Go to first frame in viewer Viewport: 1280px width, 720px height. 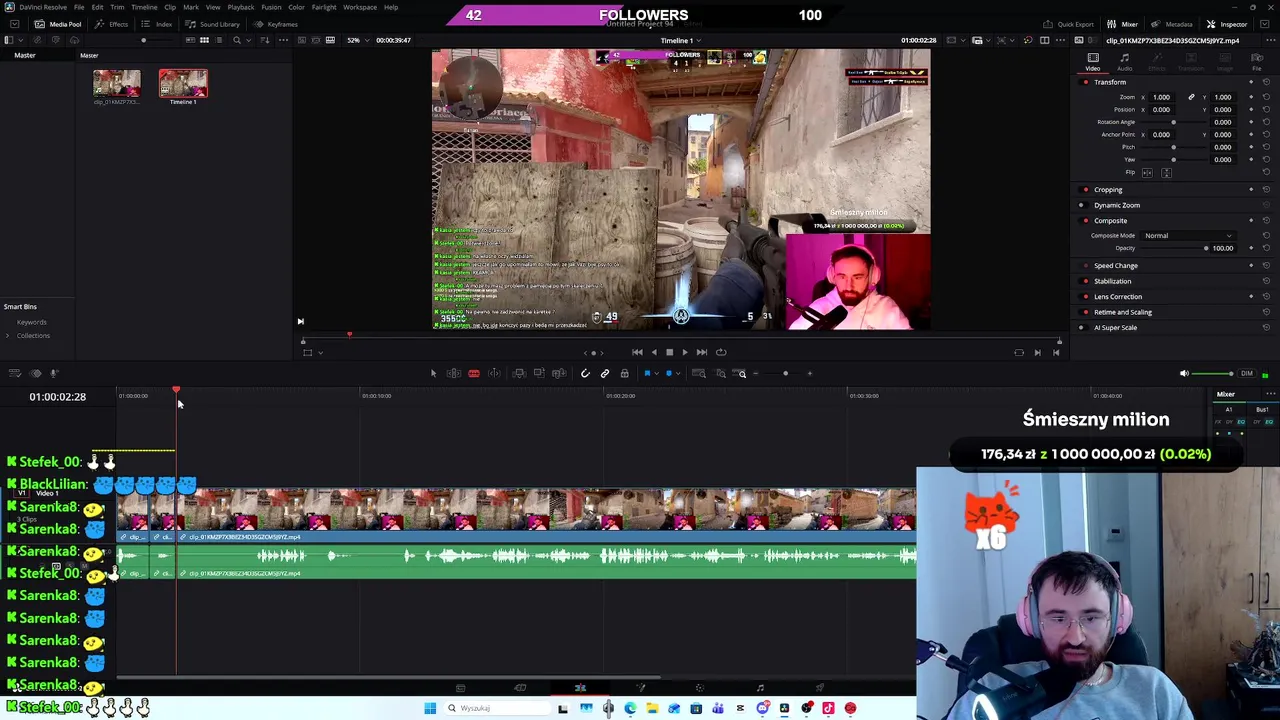(x=637, y=352)
